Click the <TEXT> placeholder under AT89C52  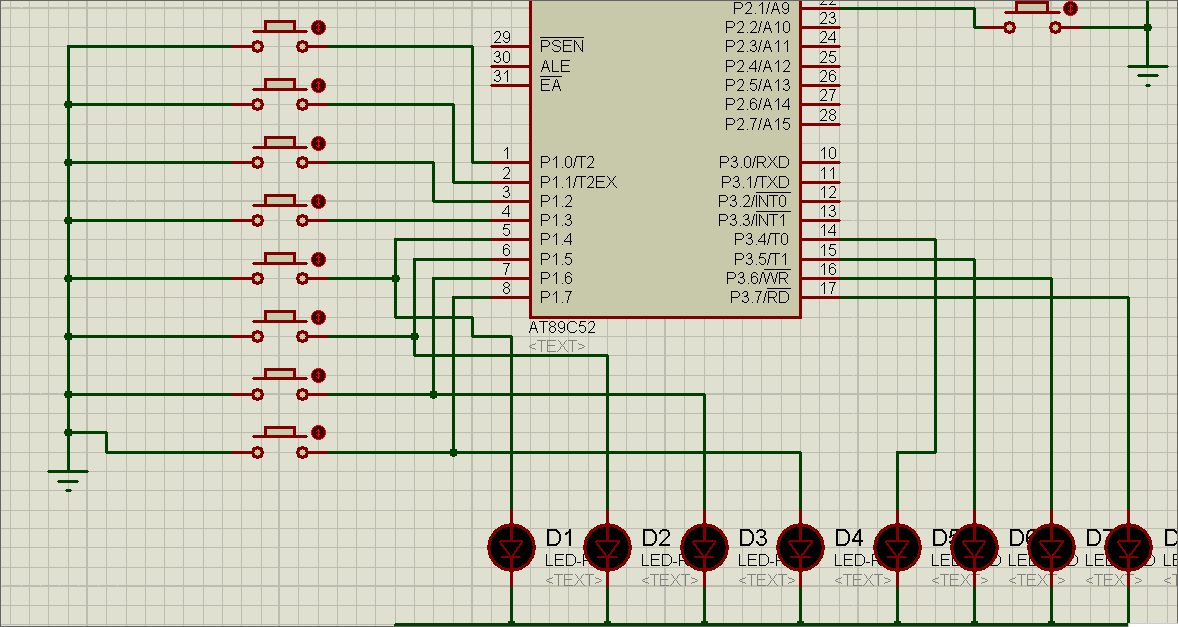557,346
